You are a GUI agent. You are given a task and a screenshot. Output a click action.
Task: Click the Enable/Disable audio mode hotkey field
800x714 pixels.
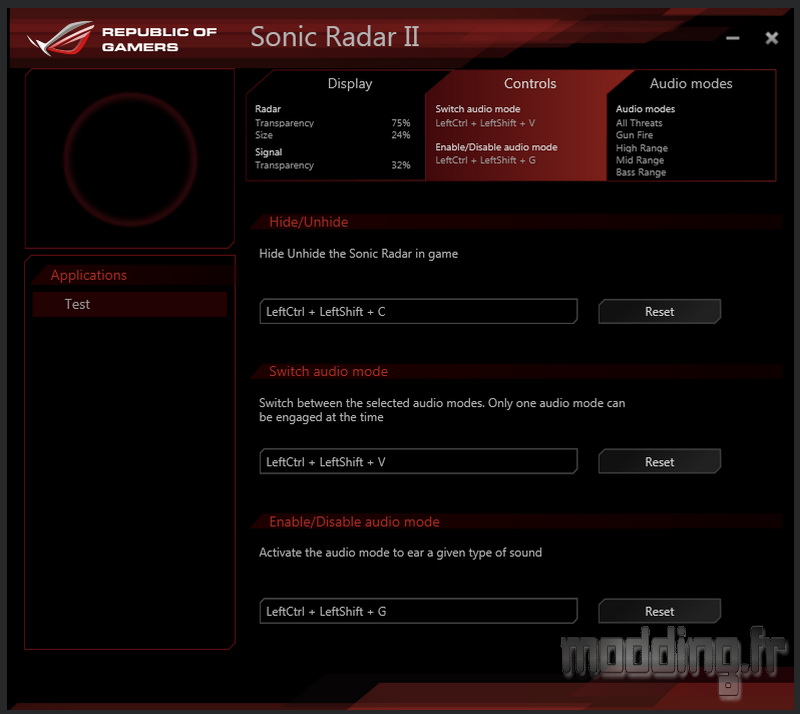[x=418, y=611]
